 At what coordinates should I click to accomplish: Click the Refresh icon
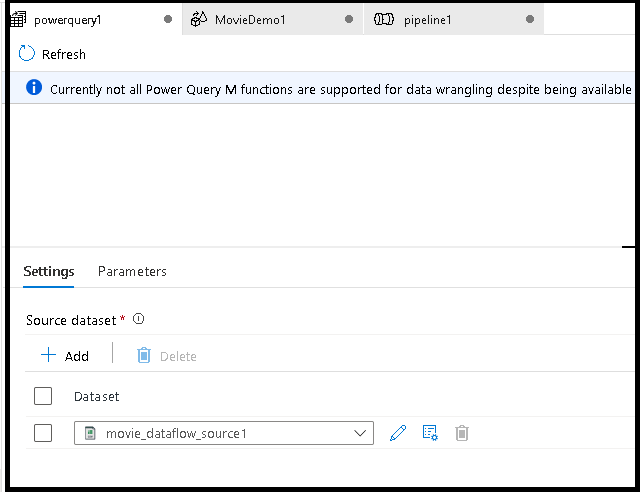click(27, 54)
